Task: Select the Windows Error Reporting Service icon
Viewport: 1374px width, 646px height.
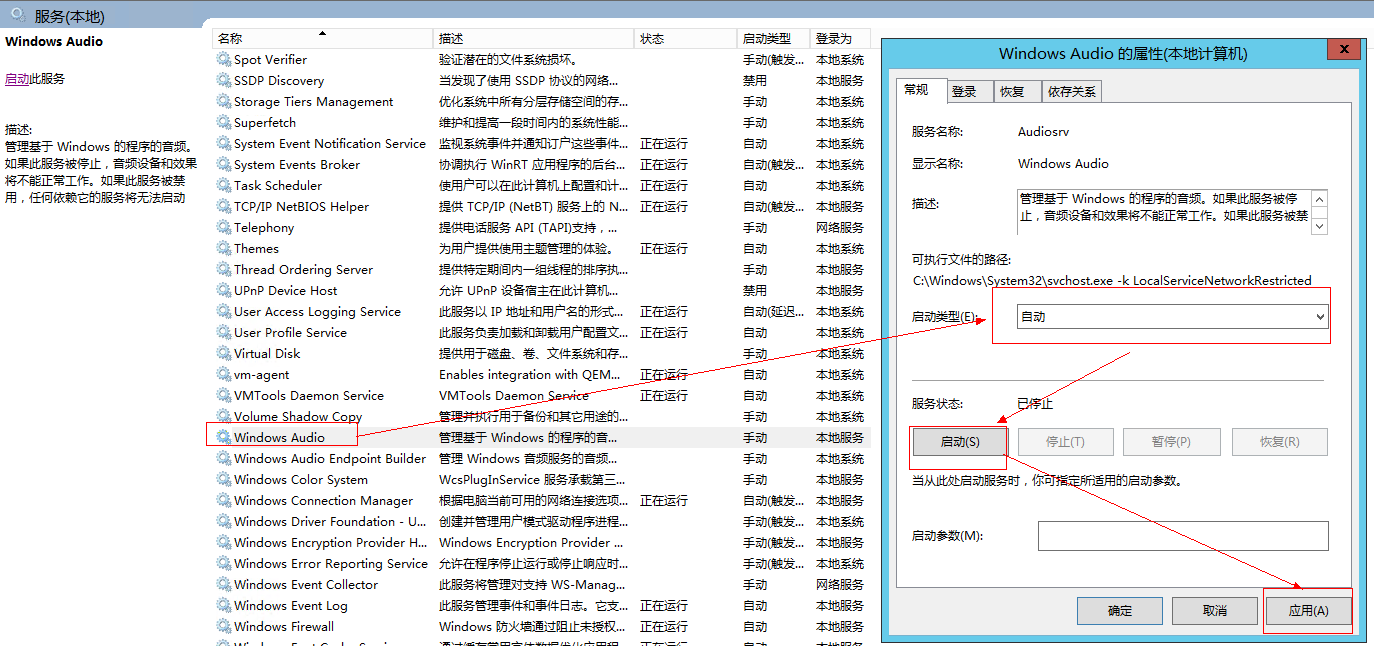Action: [x=223, y=564]
